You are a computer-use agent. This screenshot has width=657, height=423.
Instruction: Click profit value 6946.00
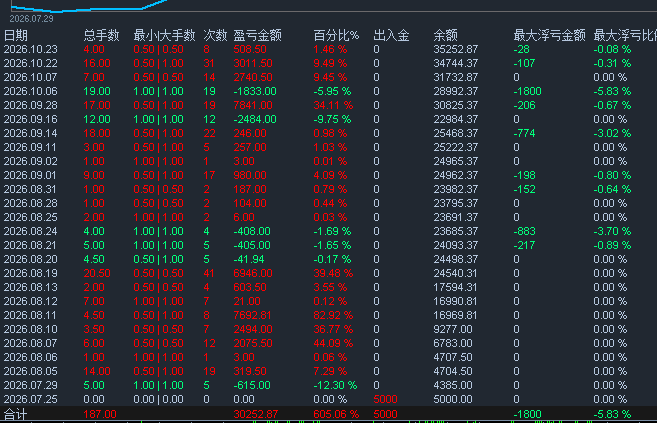pyautogui.click(x=253, y=273)
